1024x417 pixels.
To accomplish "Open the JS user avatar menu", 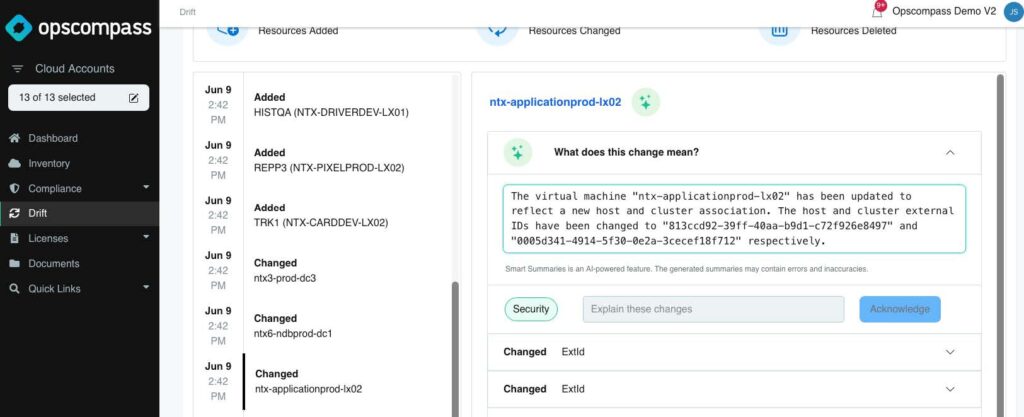I will 1012,11.
